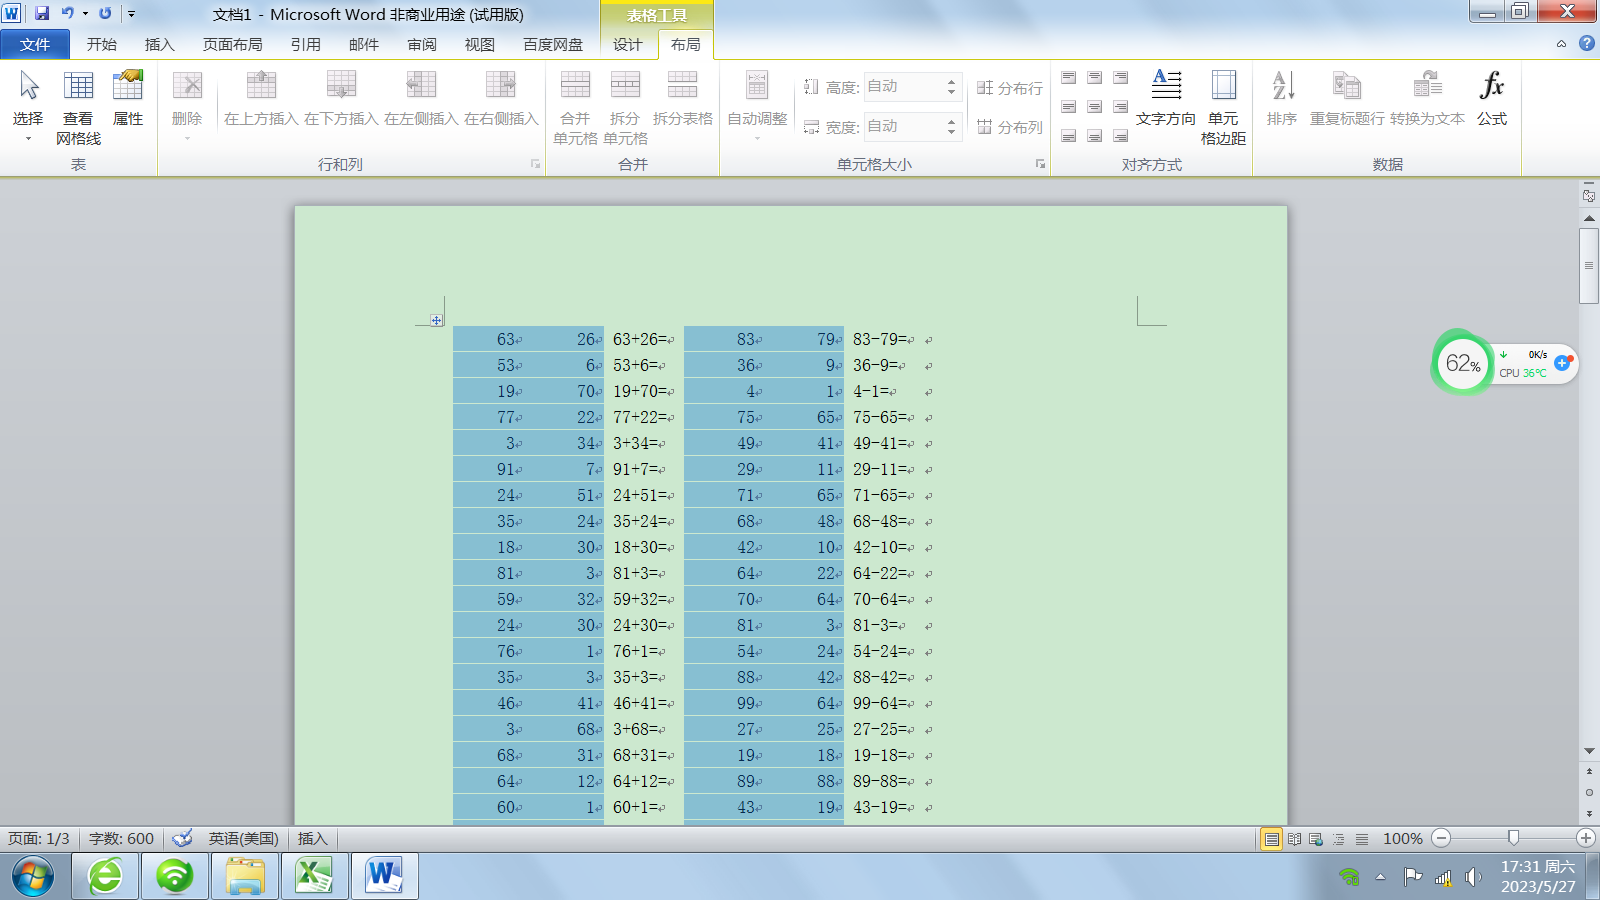Click the table move handle
The width and height of the screenshot is (1600, 900).
pyautogui.click(x=436, y=320)
